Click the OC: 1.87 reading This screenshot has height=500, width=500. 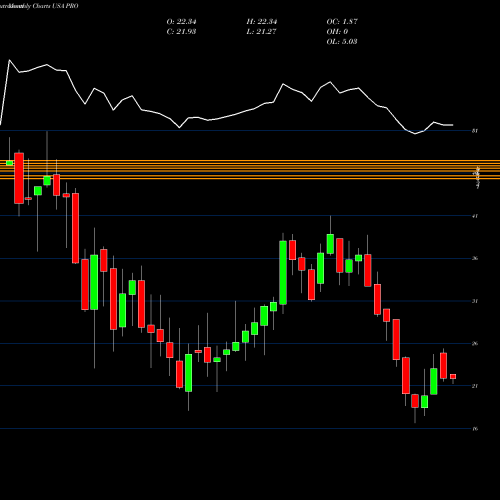tap(342, 22)
